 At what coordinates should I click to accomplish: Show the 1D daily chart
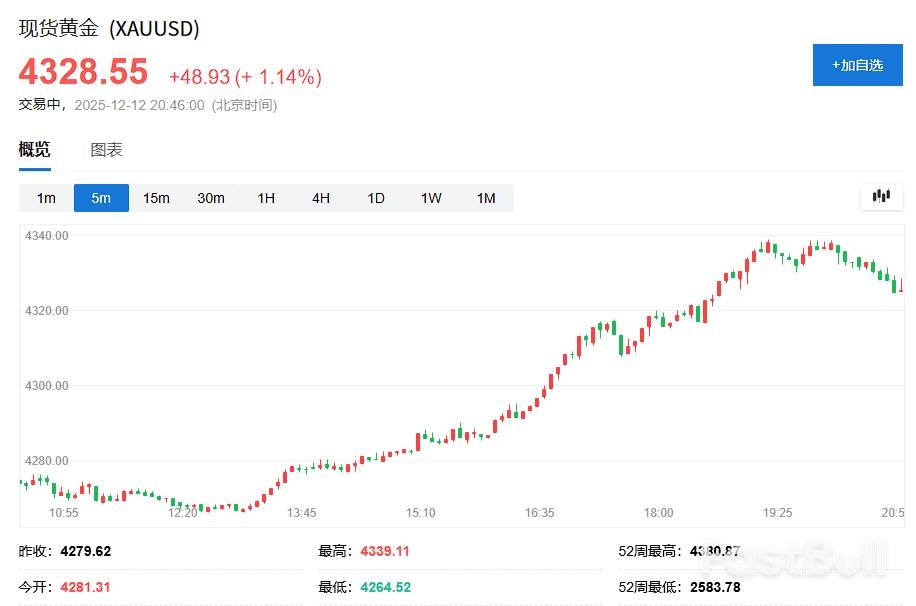pyautogui.click(x=376, y=198)
